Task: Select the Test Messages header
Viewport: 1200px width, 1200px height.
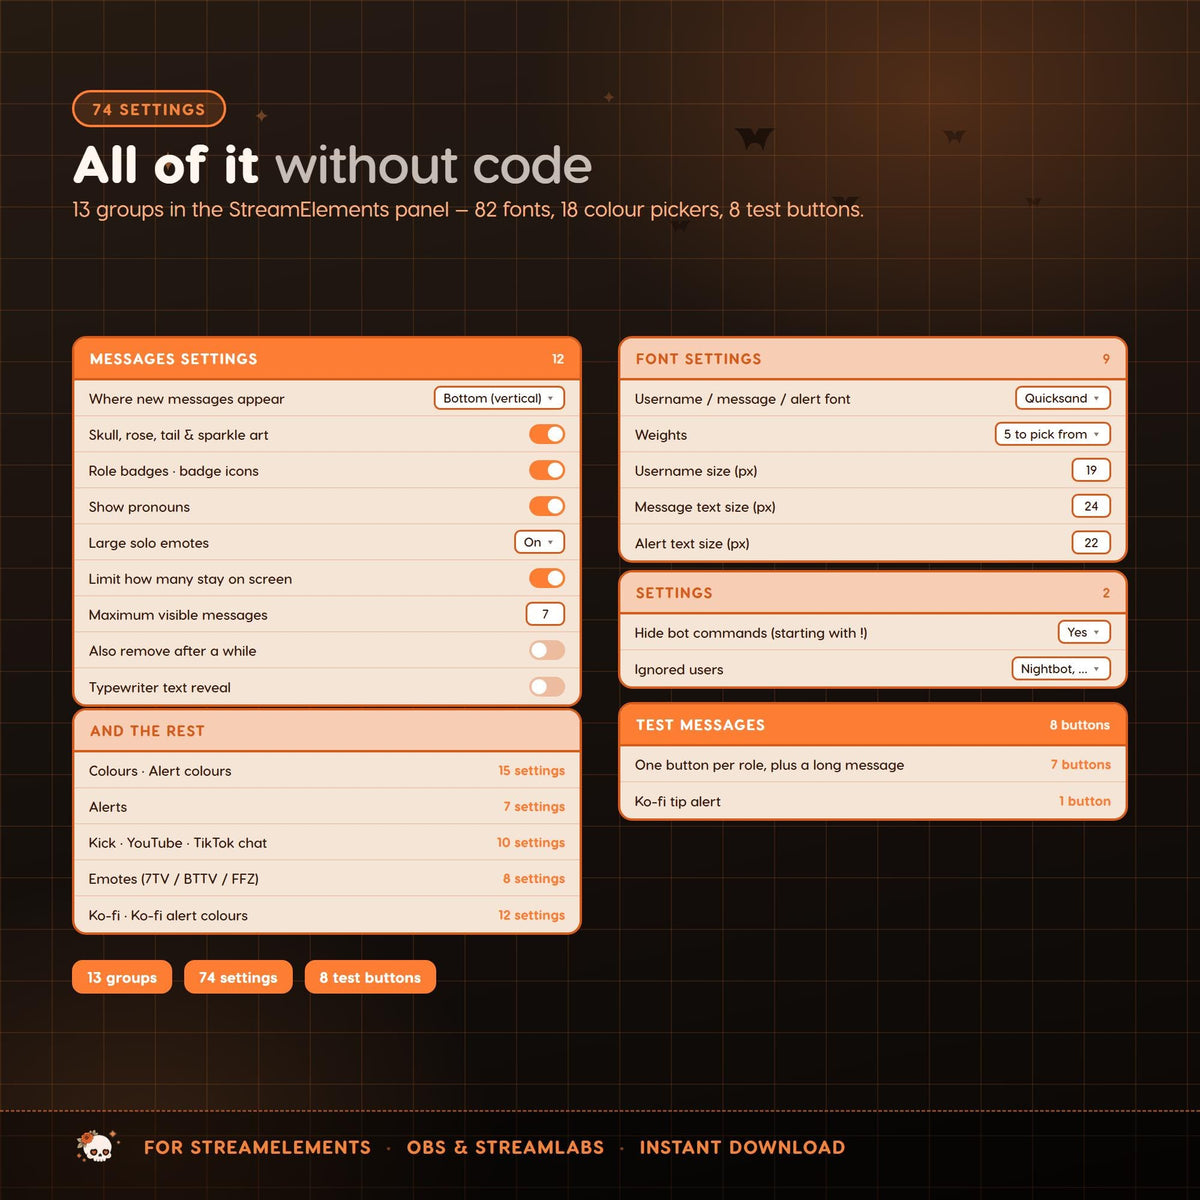Action: (873, 725)
